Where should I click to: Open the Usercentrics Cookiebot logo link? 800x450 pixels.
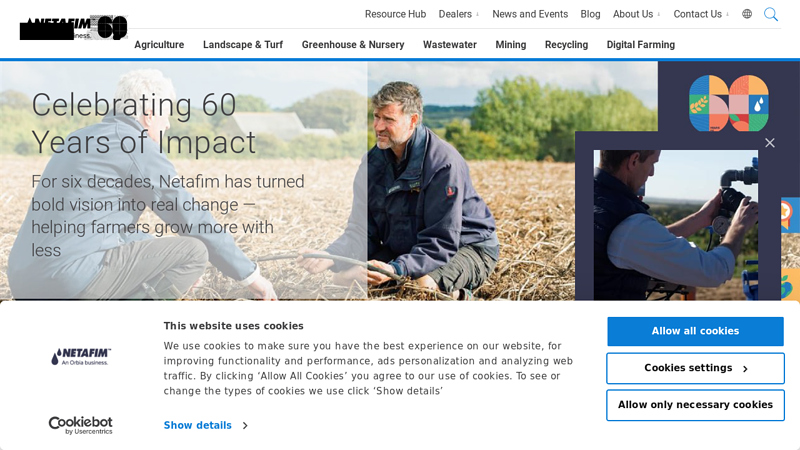pos(81,425)
